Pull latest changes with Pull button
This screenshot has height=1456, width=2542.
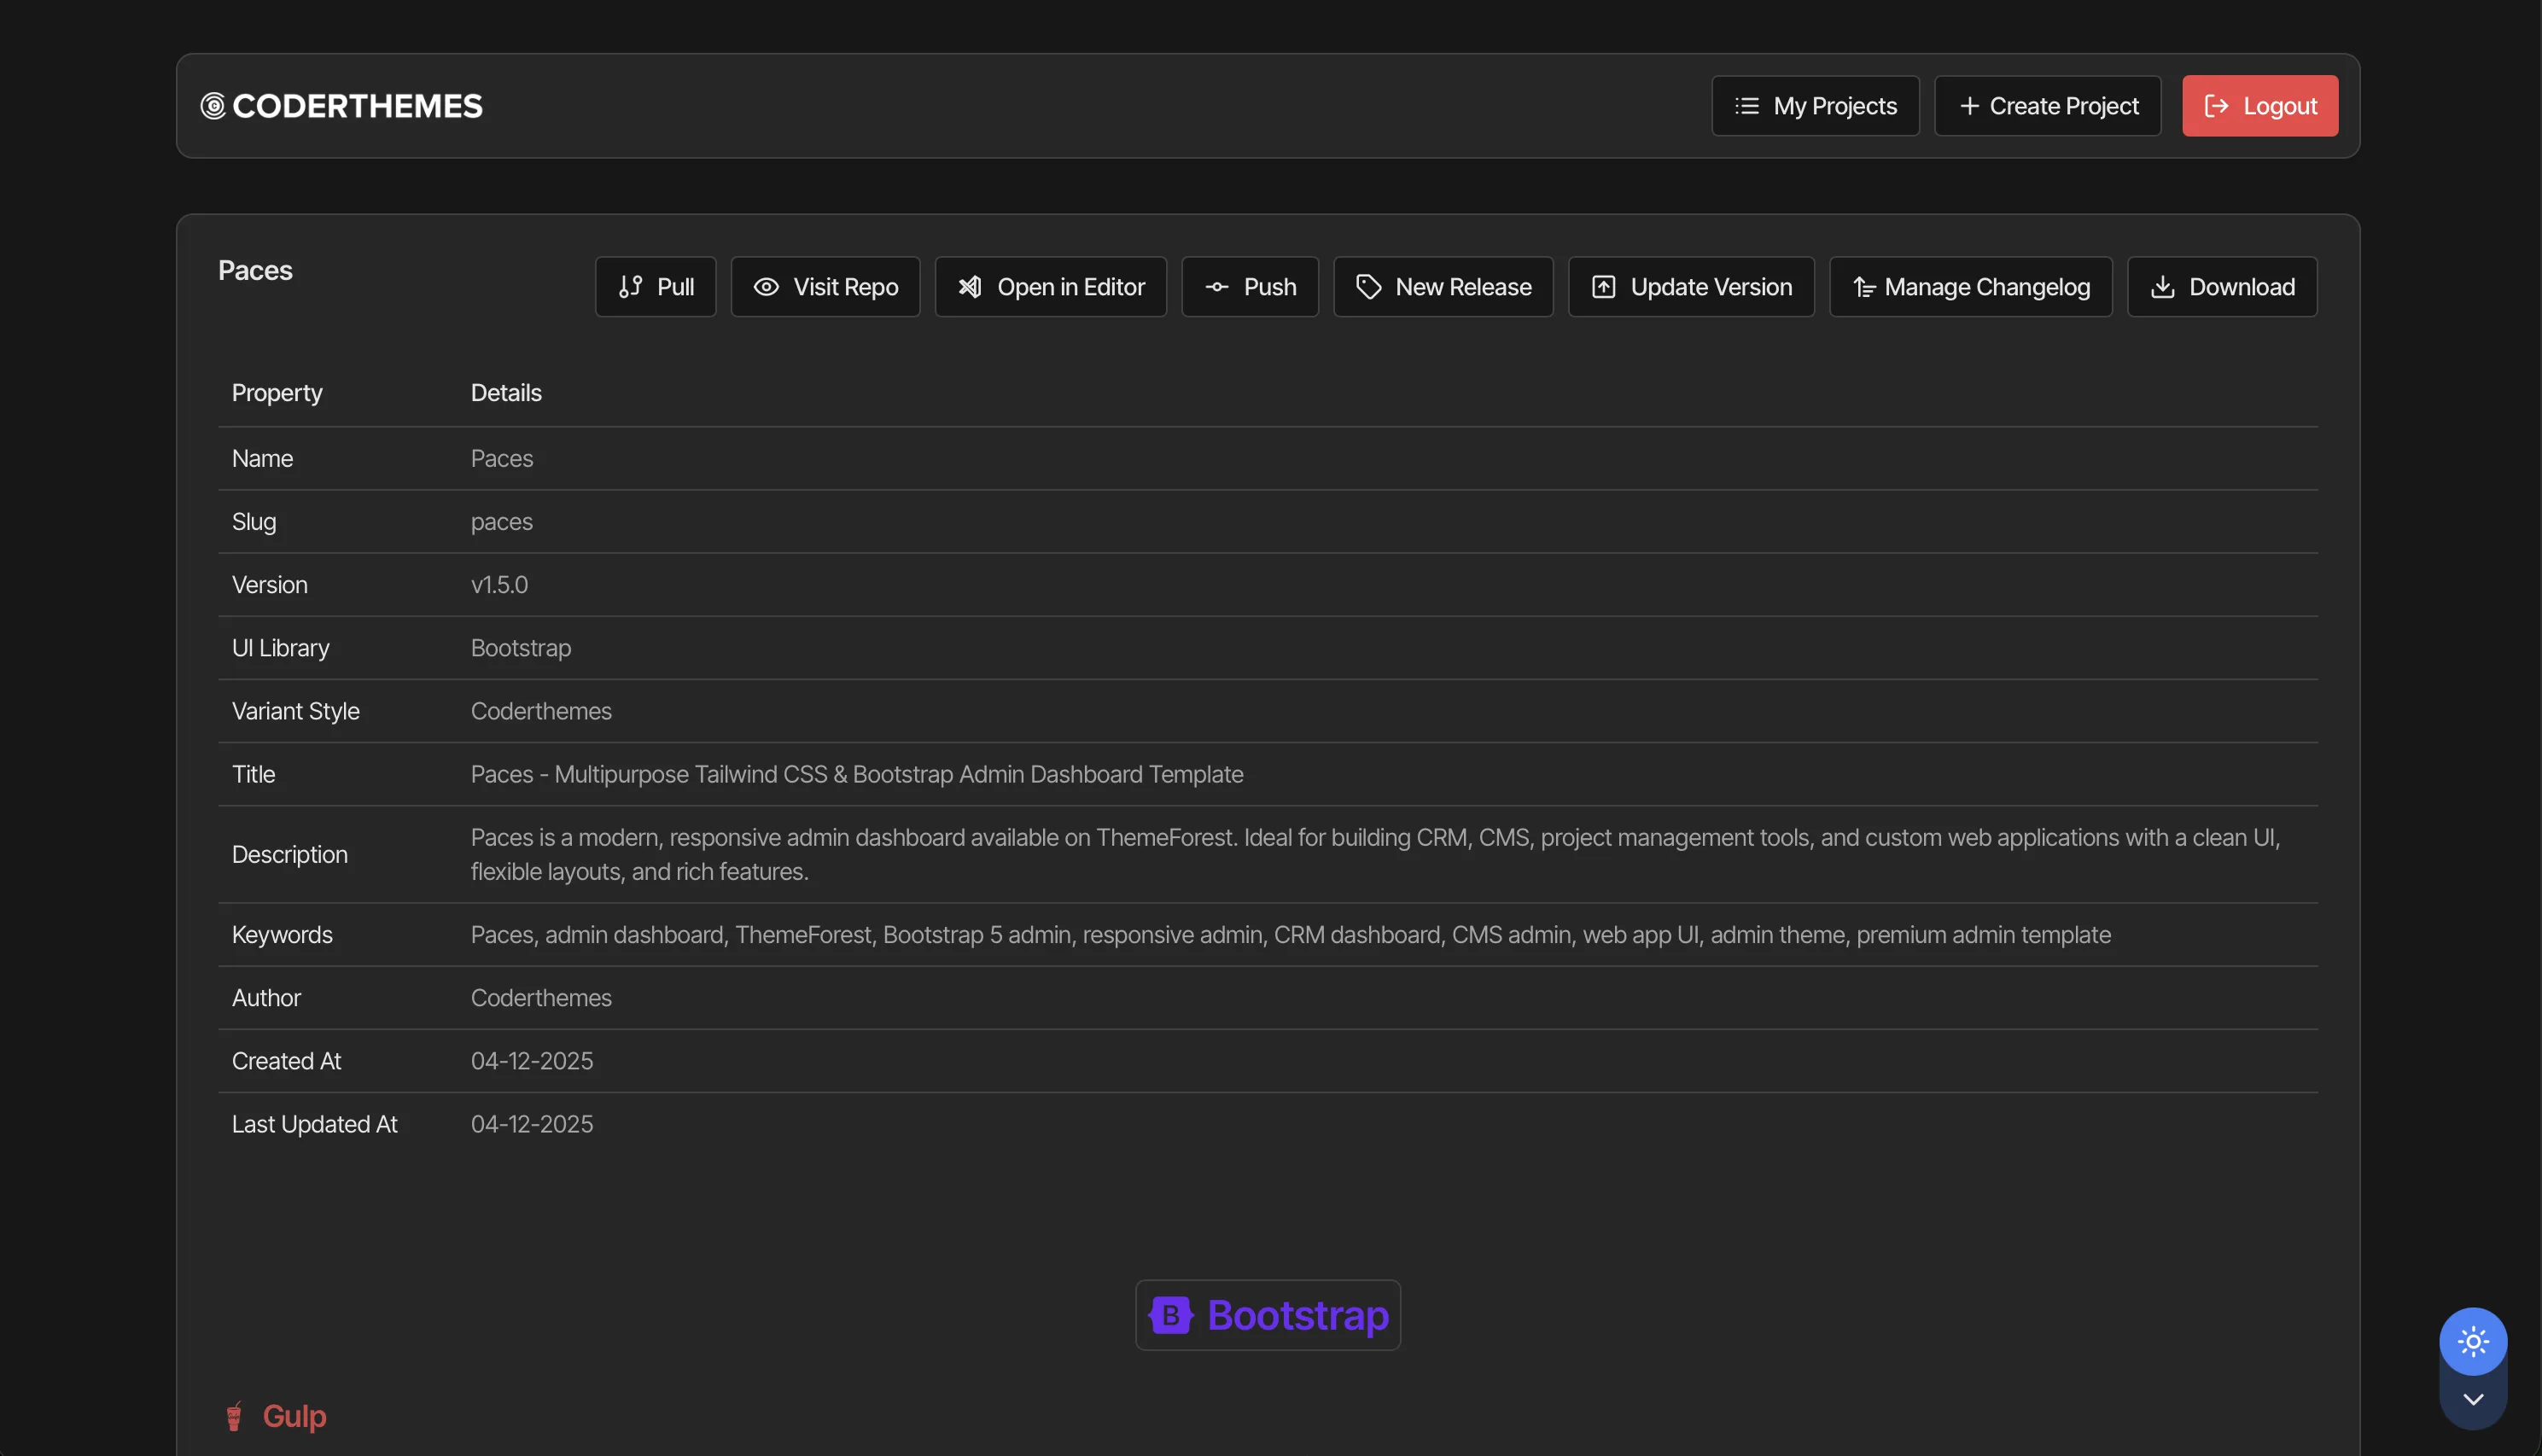(655, 287)
